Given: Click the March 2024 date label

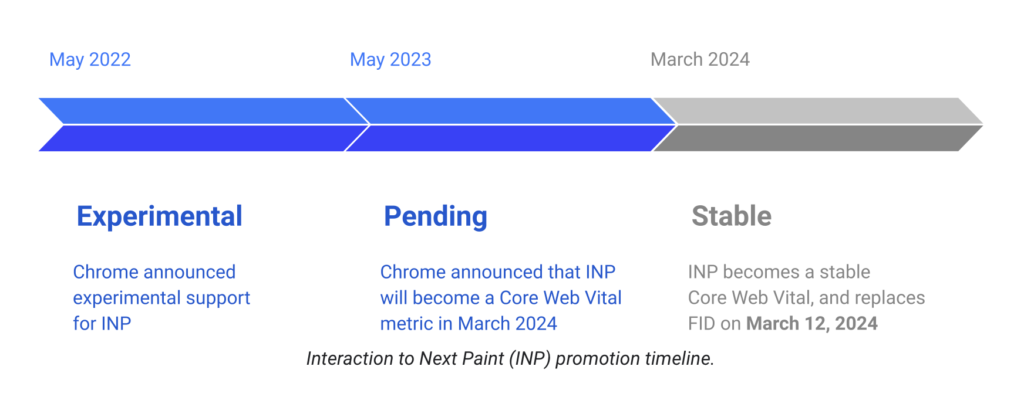Looking at the screenshot, I should click(700, 60).
